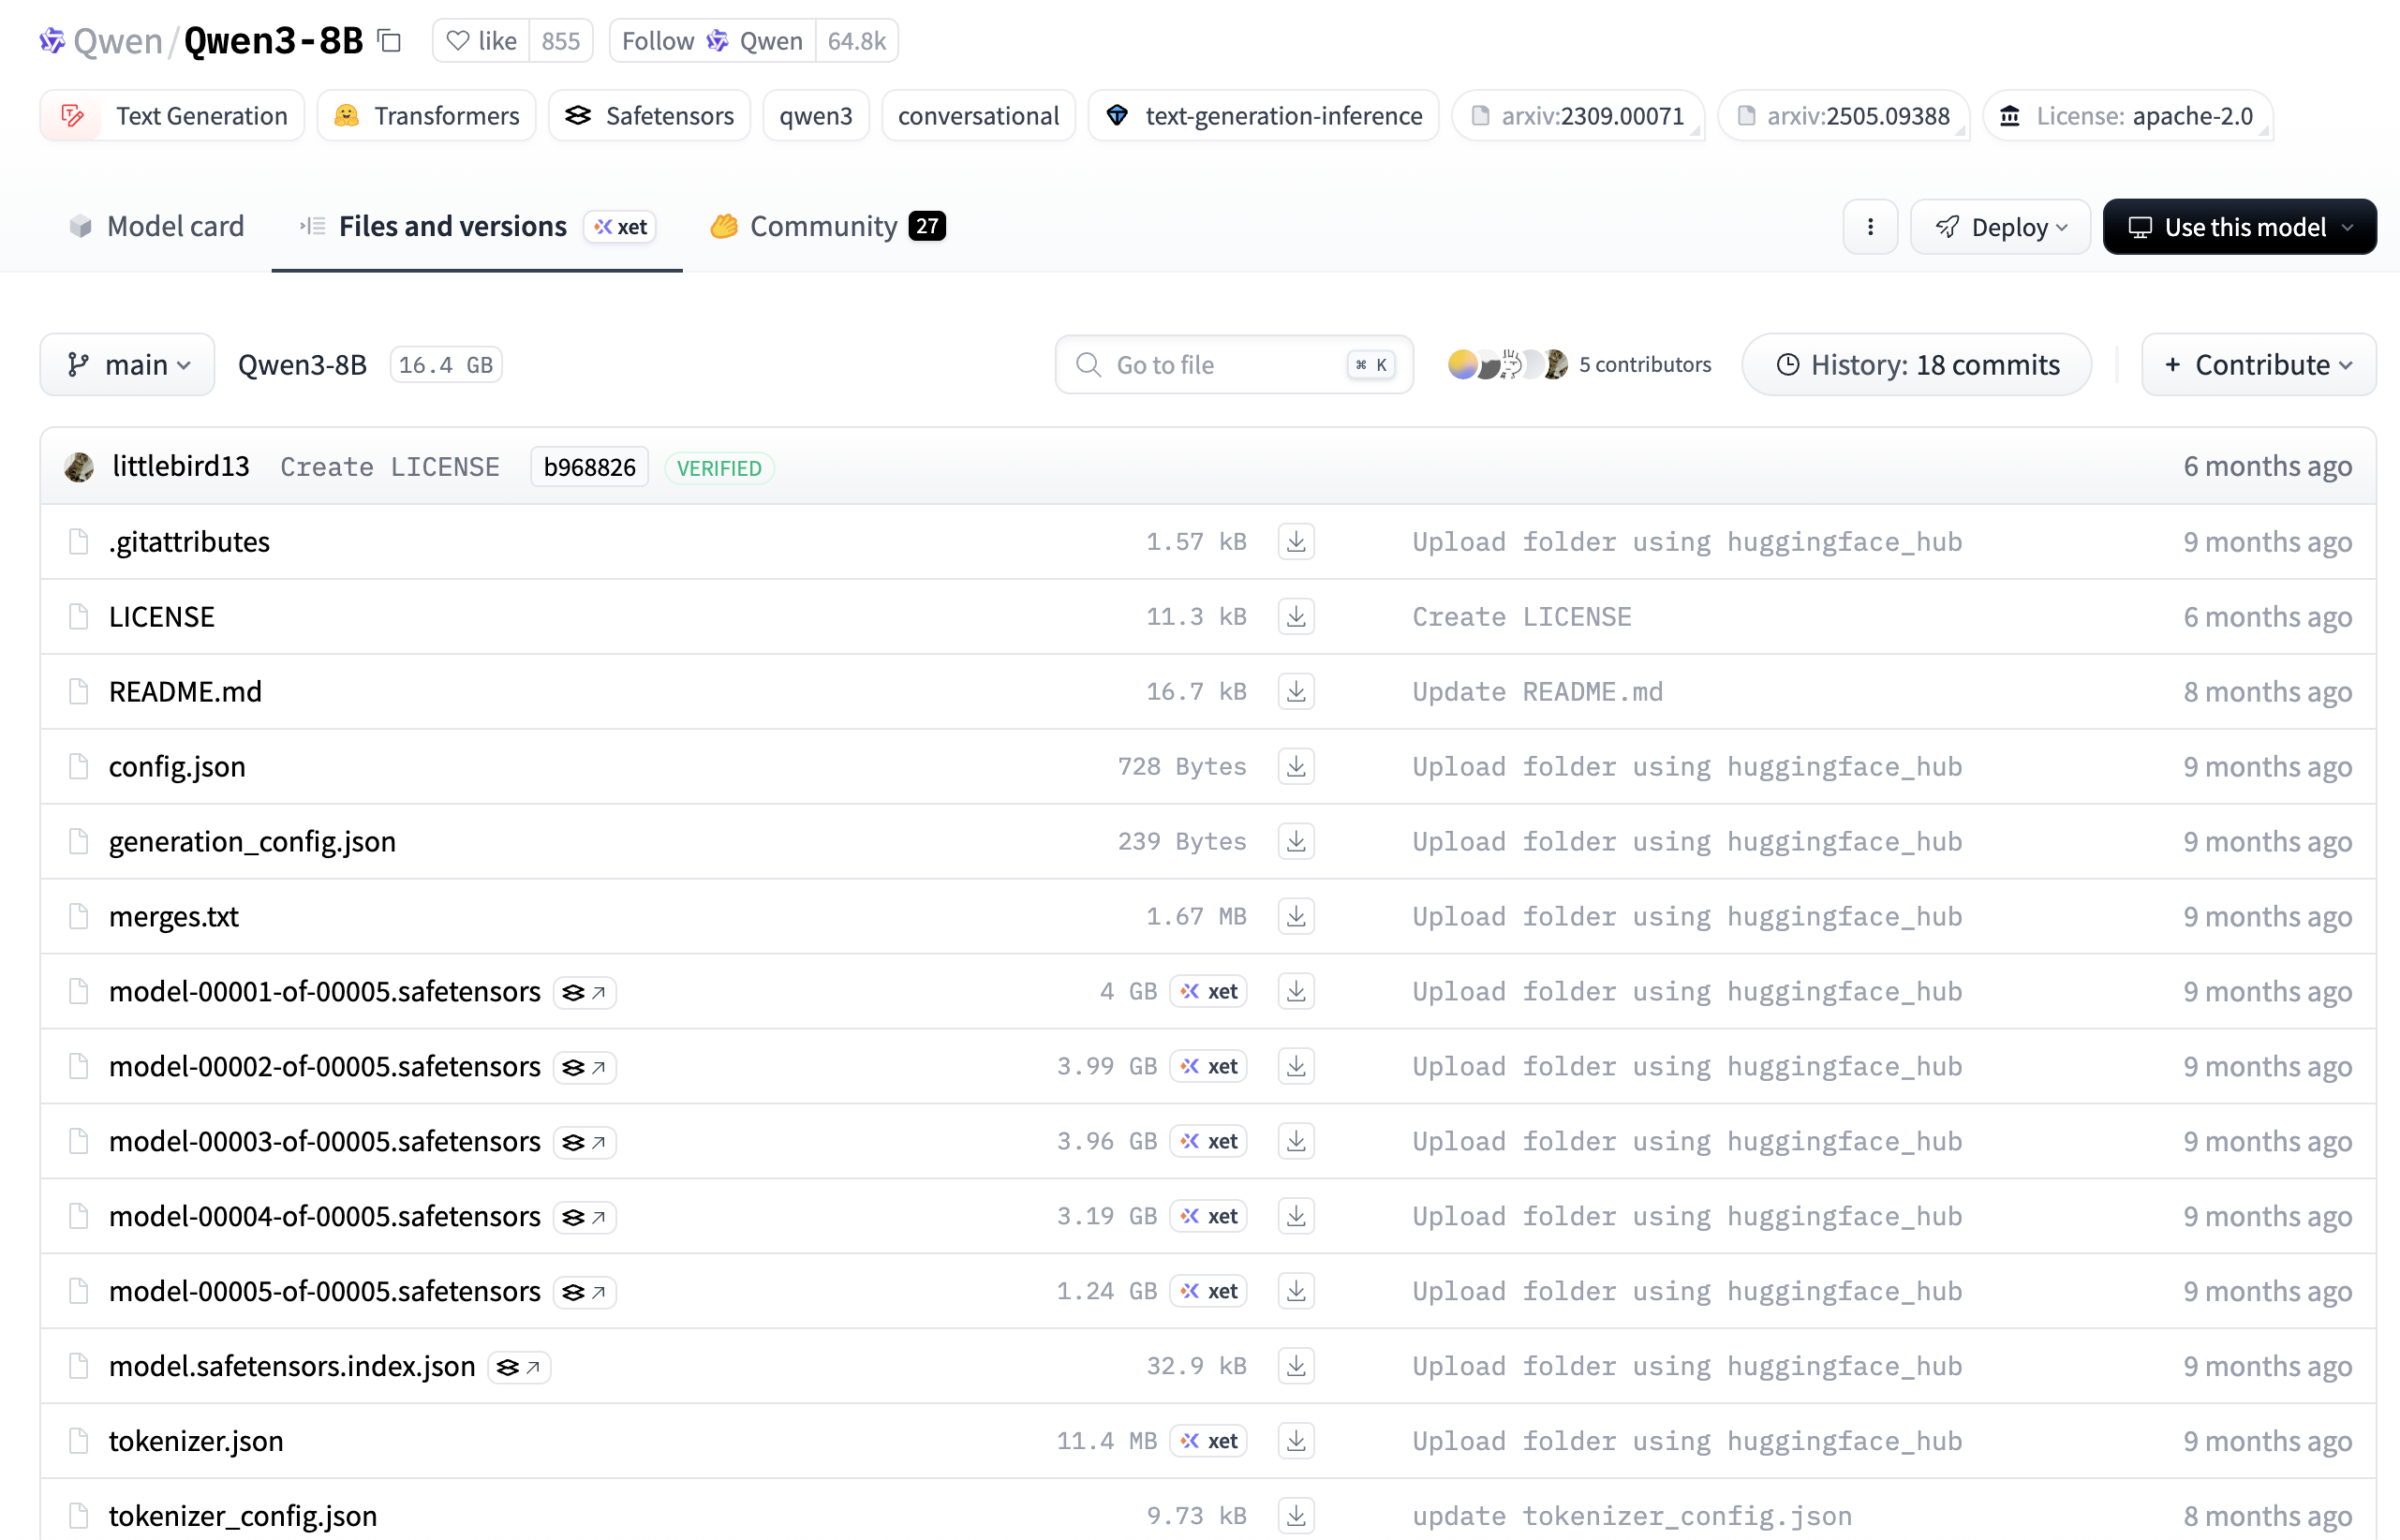Open the three-dot more options menu
Image resolution: width=2400 pixels, height=1540 pixels.
point(1870,227)
